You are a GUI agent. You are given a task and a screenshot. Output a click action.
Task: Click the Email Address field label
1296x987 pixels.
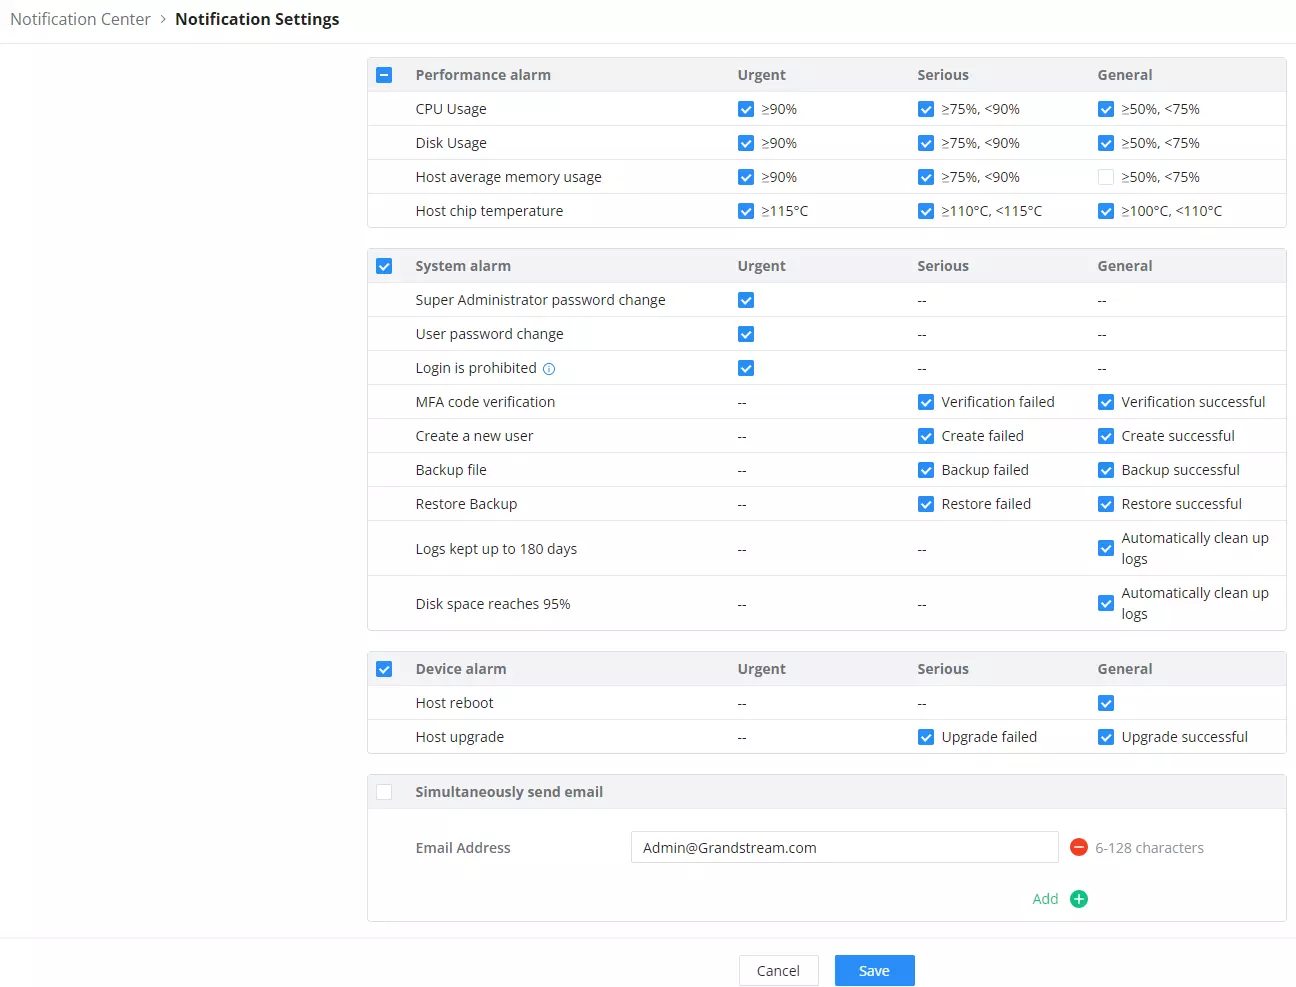[463, 848]
